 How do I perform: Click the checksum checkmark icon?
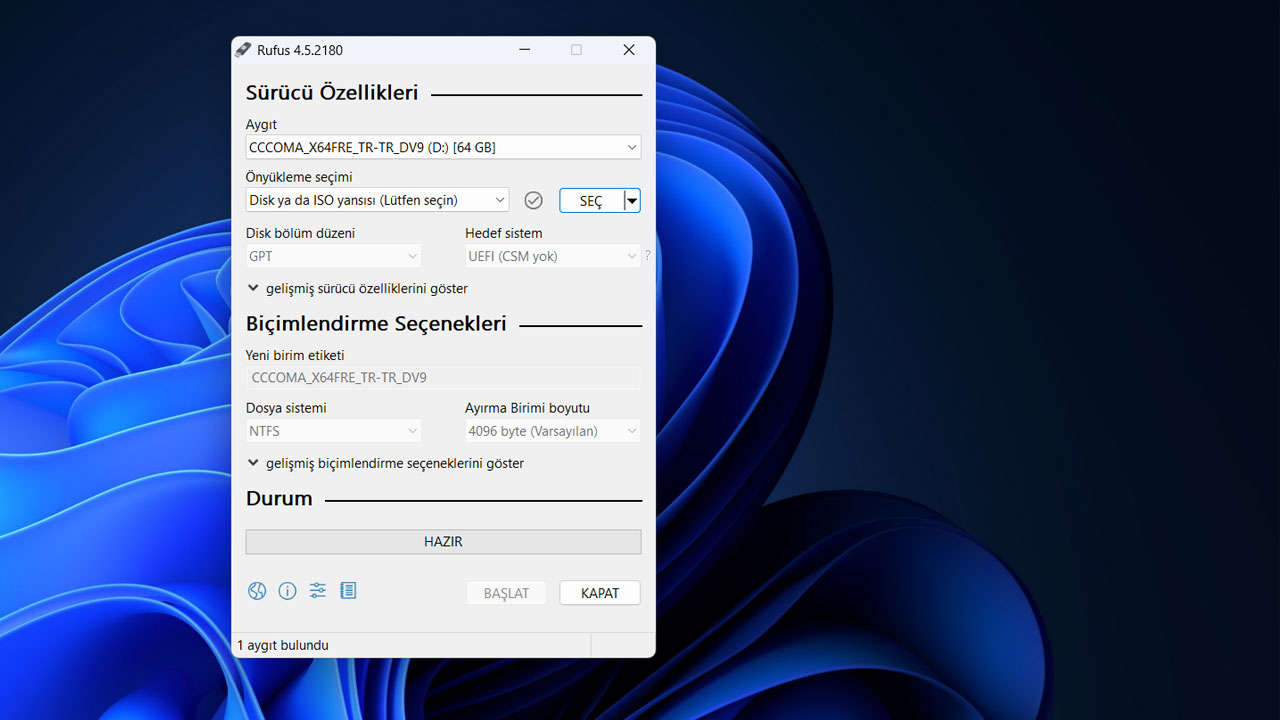pos(534,200)
